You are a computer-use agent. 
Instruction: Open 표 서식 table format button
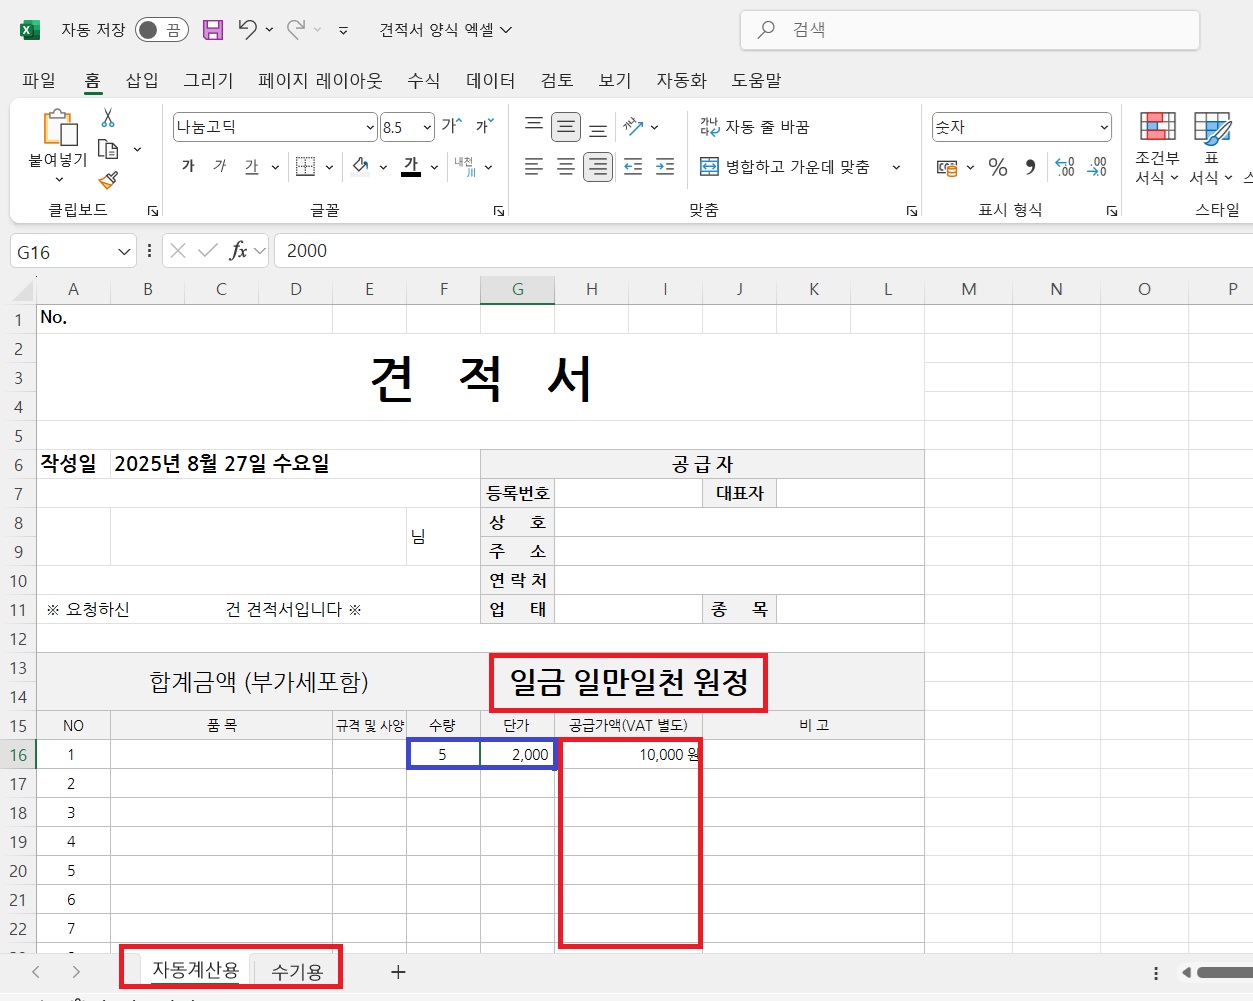1212,148
